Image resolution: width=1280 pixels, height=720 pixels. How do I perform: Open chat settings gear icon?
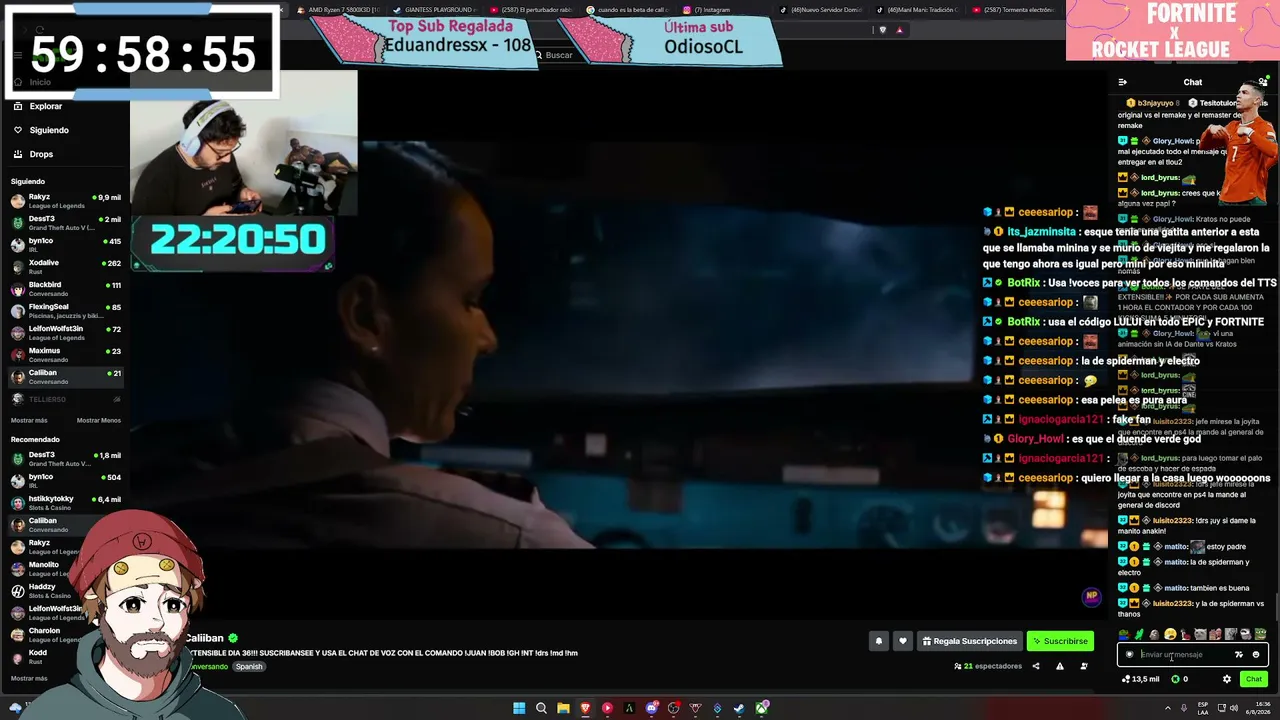point(1227,679)
